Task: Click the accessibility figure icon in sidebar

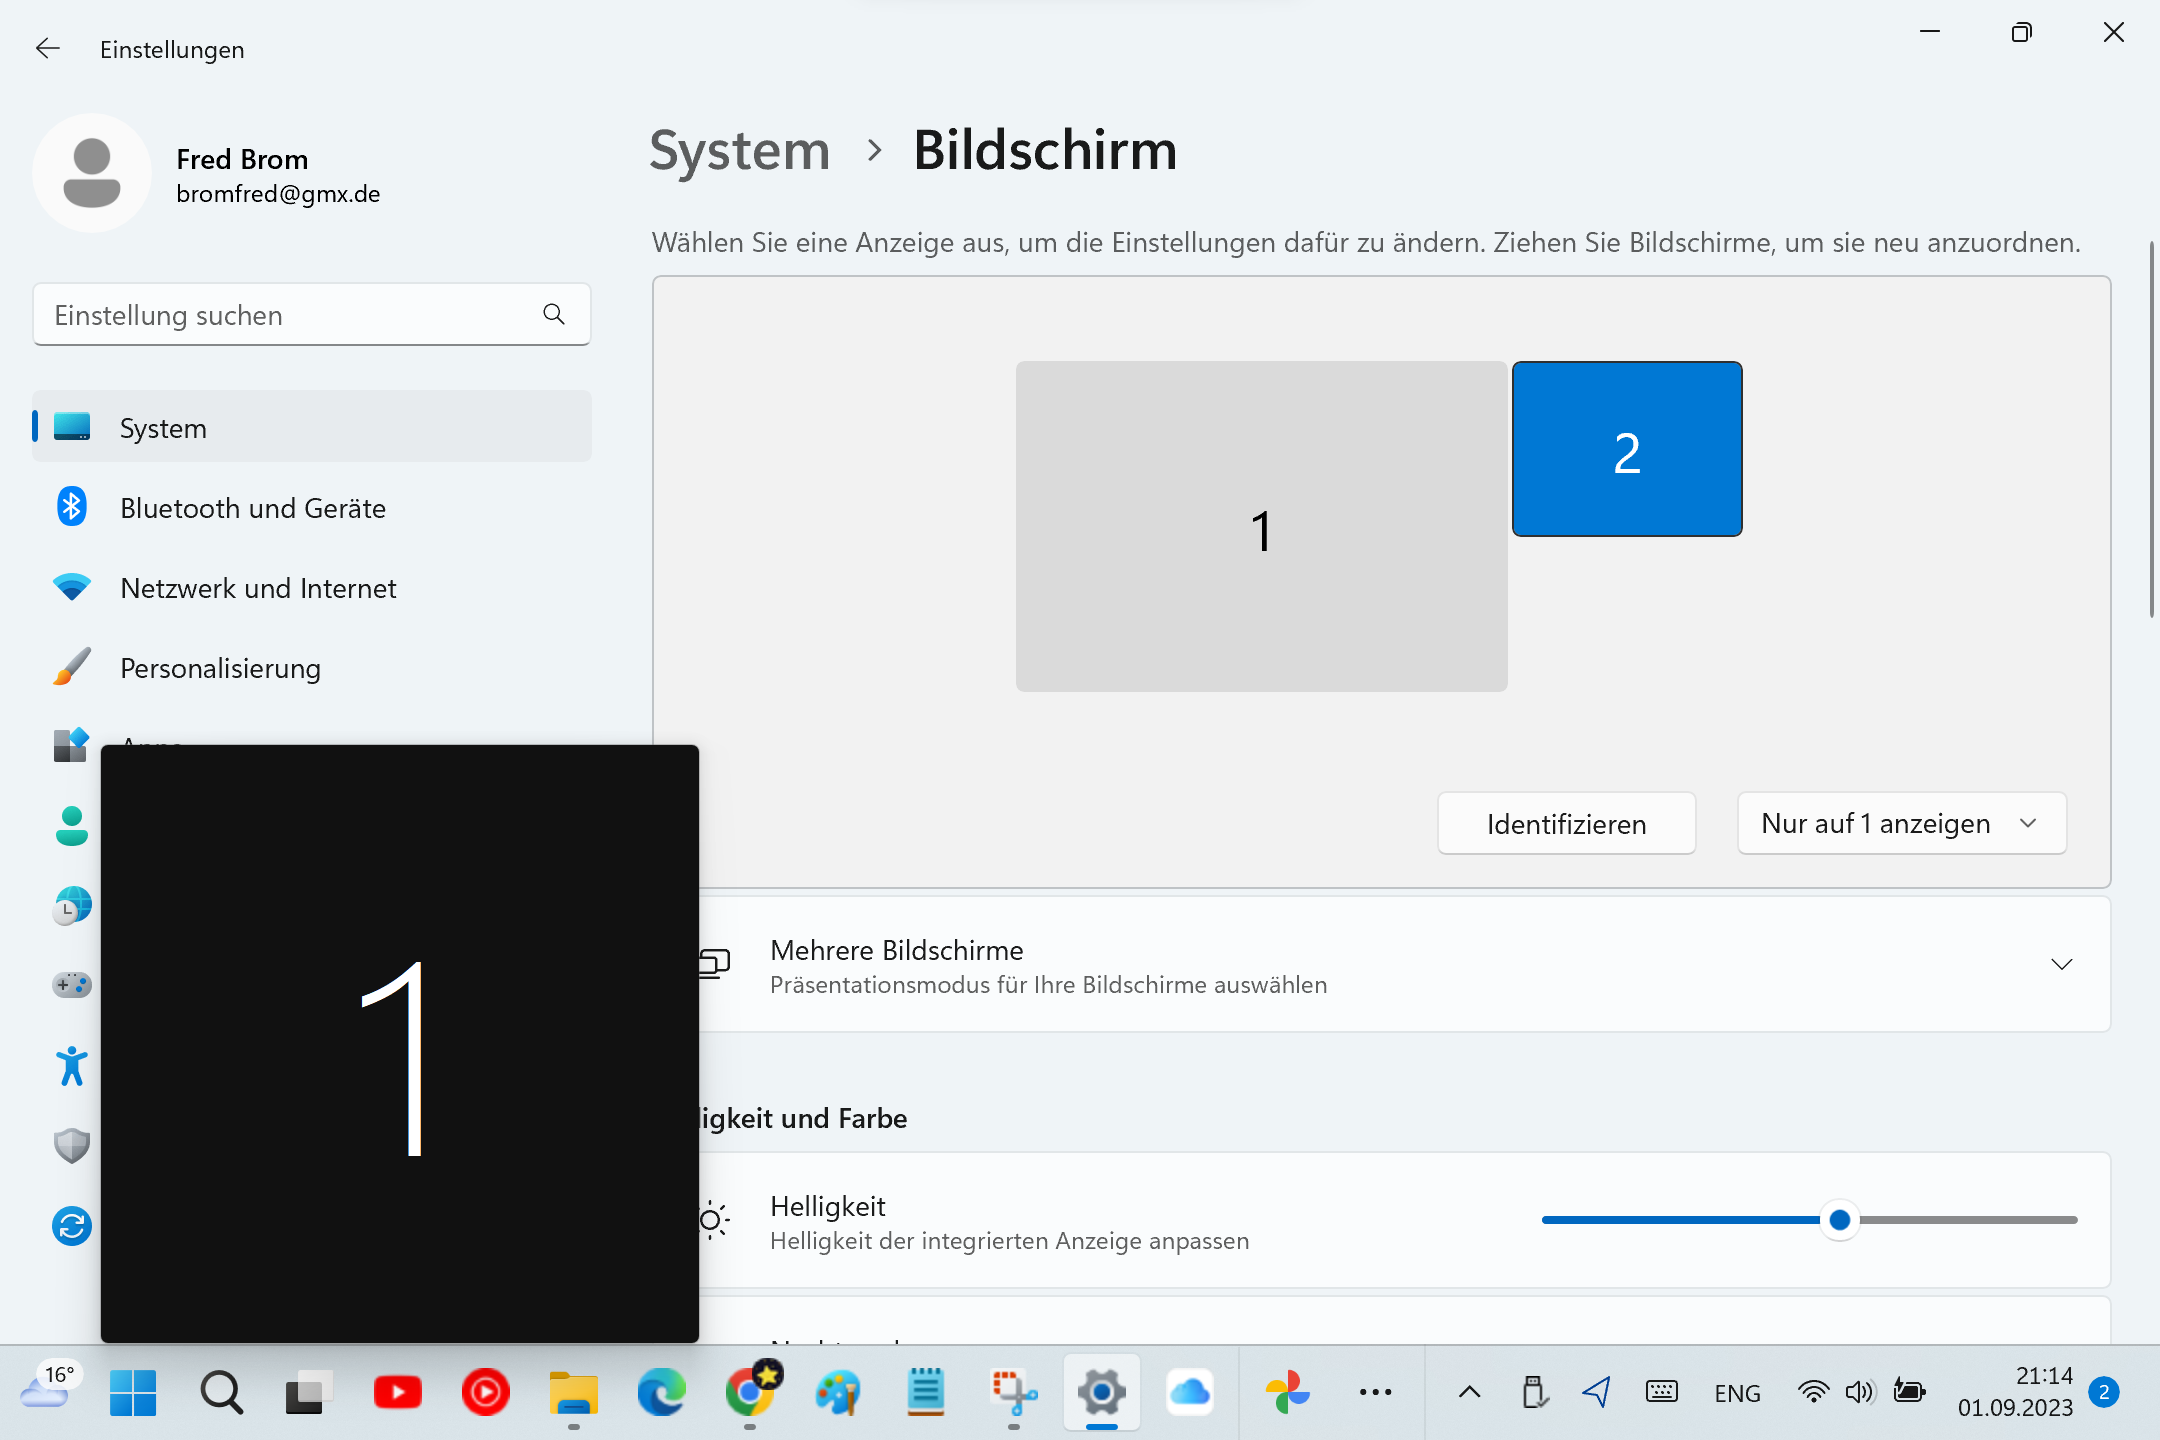Action: click(72, 1066)
